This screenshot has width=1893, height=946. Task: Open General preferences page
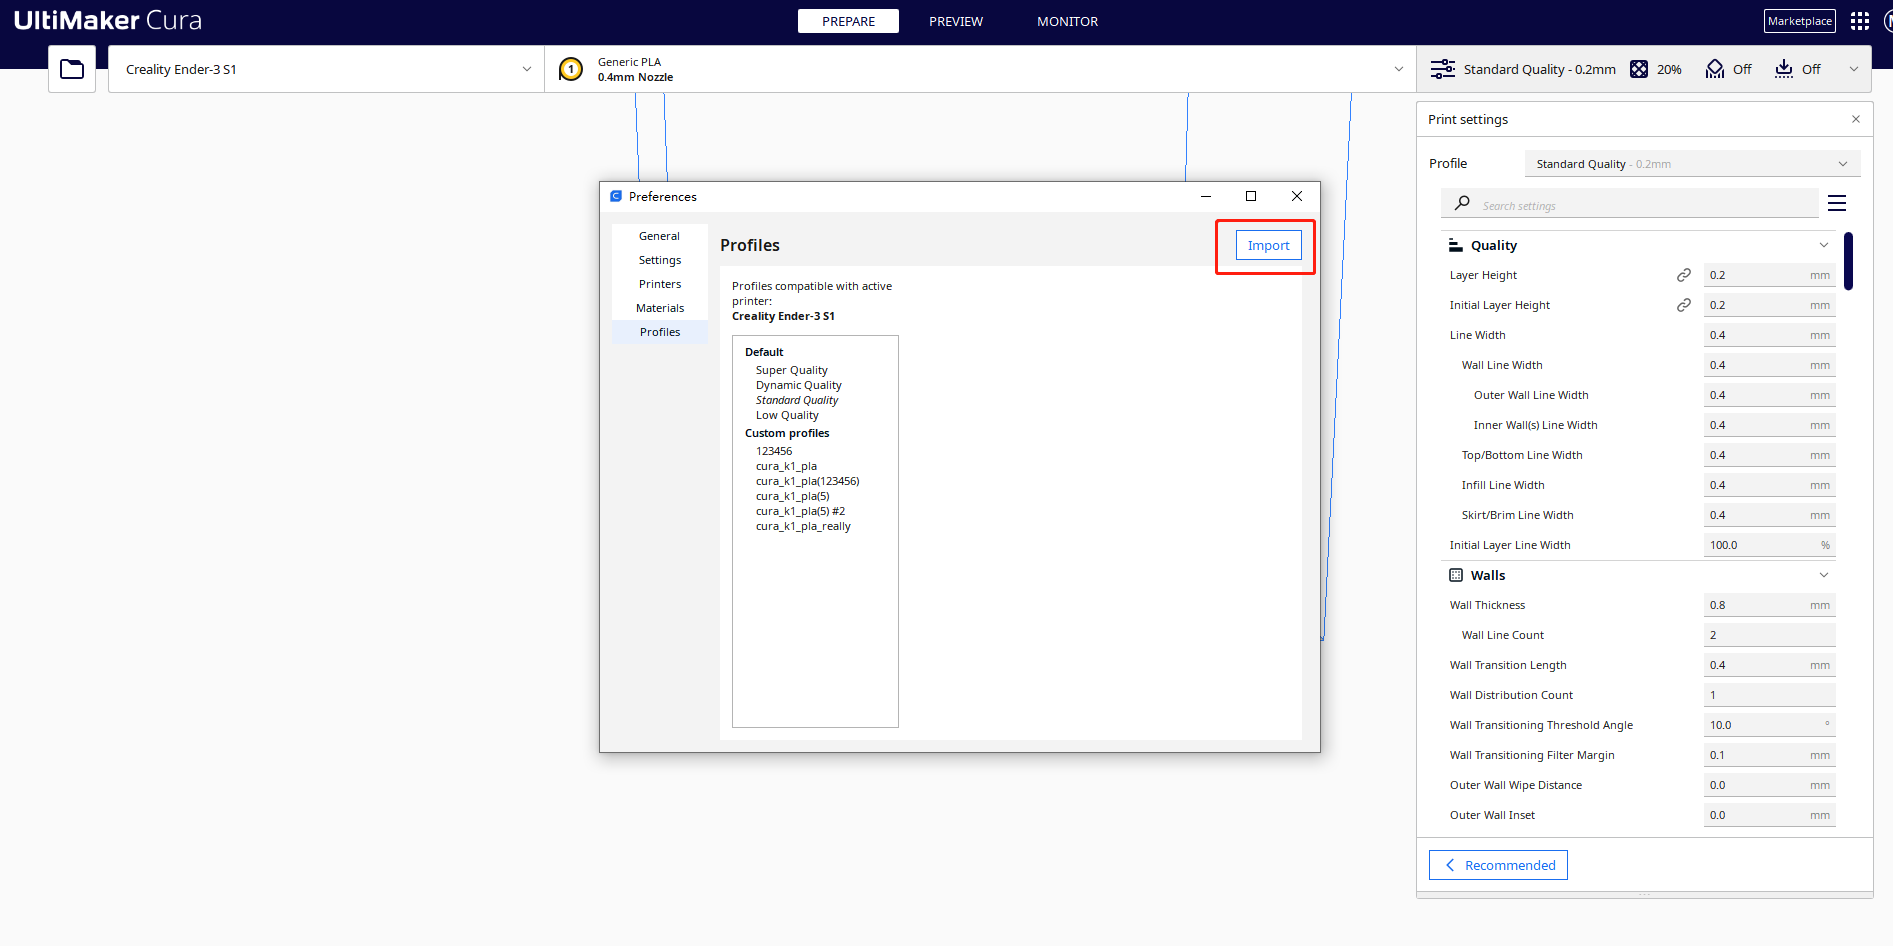[x=660, y=236]
